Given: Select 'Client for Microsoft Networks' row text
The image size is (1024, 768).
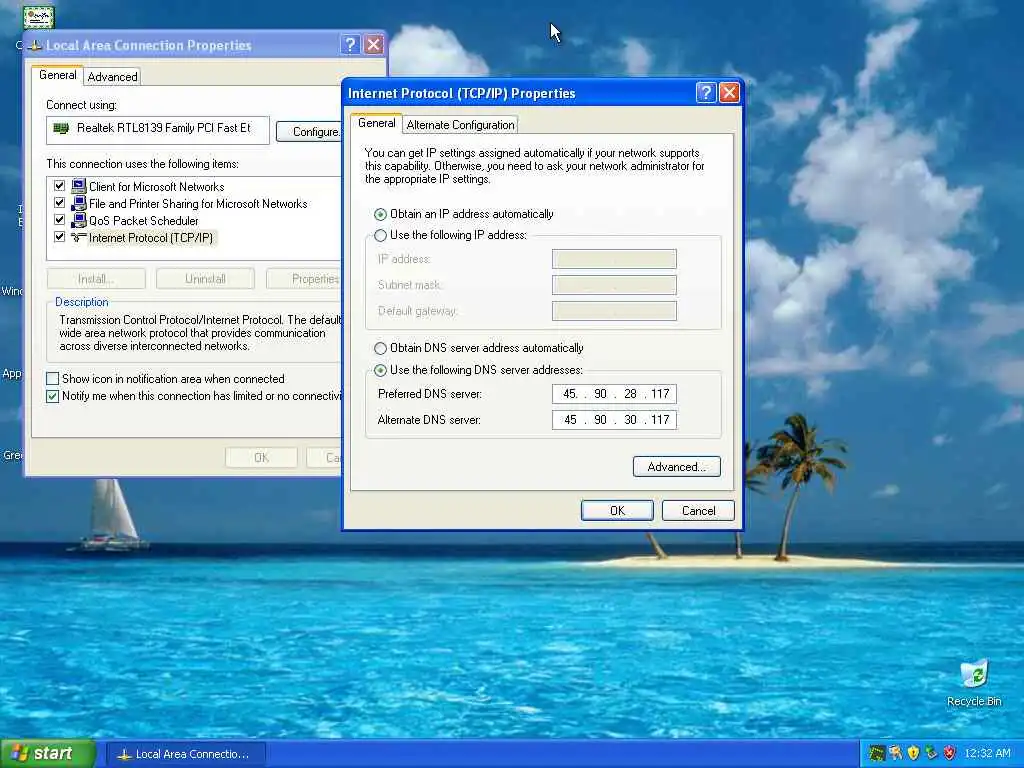Looking at the screenshot, I should coord(157,187).
